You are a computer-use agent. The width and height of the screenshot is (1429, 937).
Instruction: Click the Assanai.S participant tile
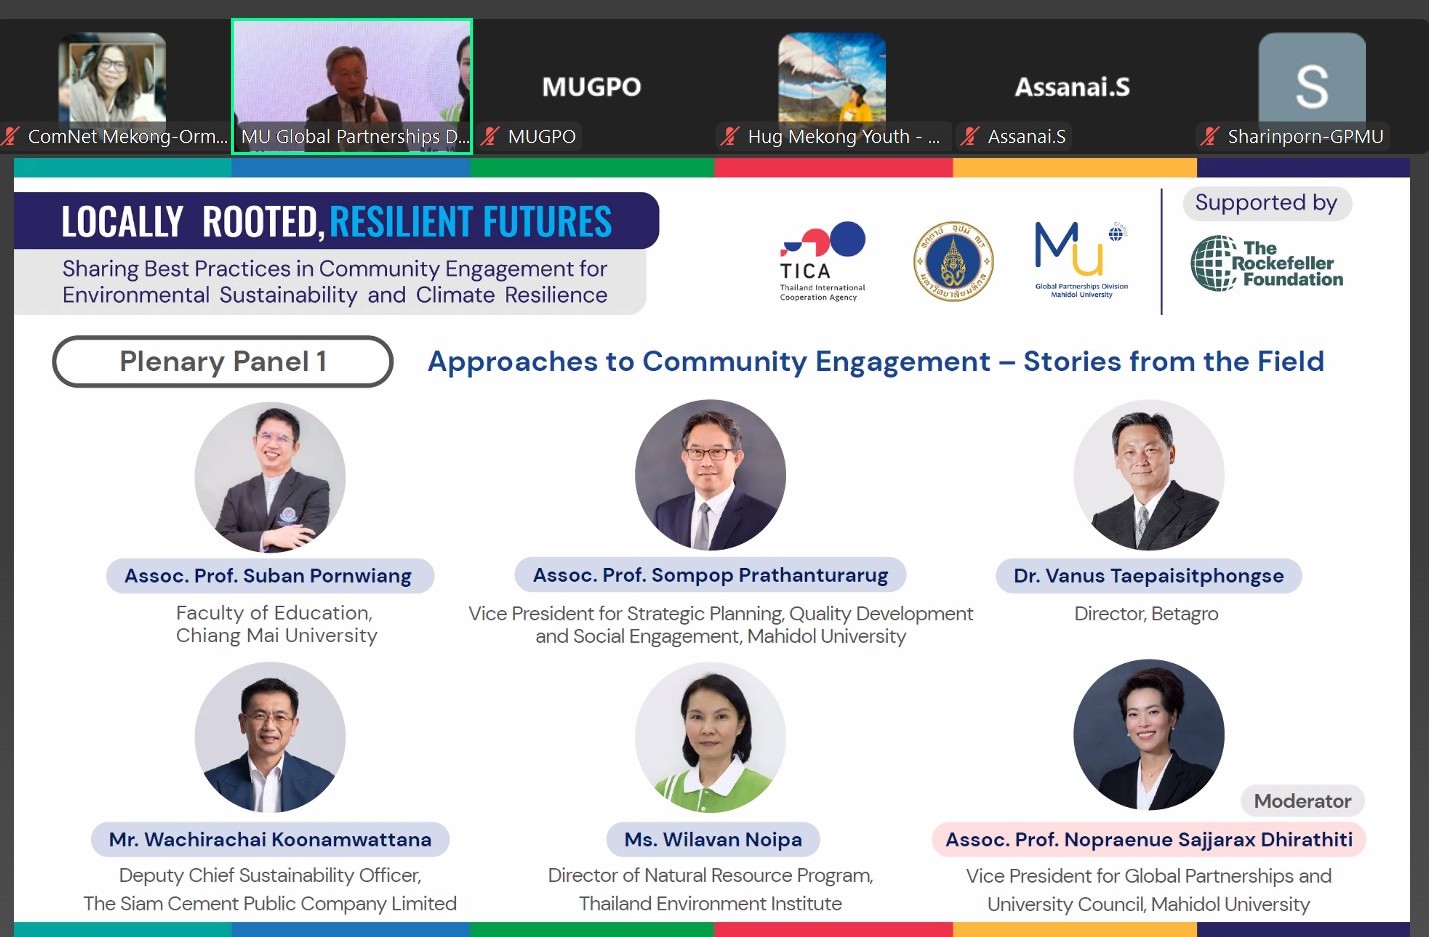tap(1072, 87)
